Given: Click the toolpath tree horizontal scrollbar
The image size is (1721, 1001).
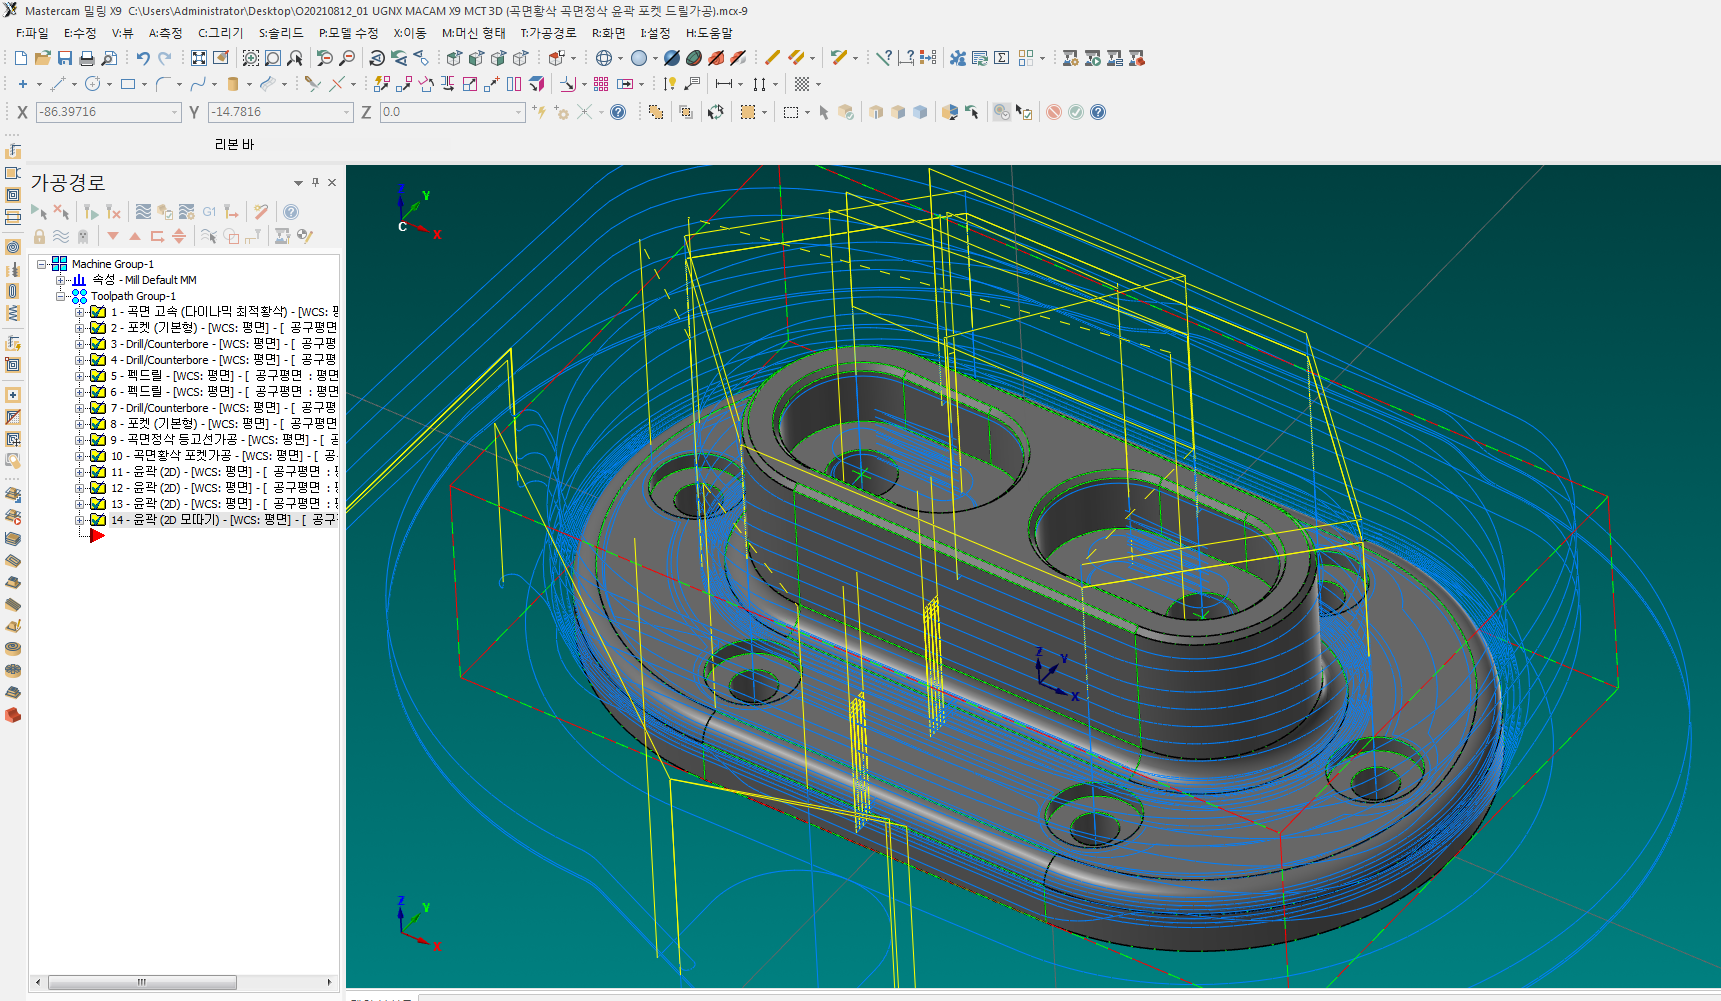Looking at the screenshot, I should click(x=142, y=982).
